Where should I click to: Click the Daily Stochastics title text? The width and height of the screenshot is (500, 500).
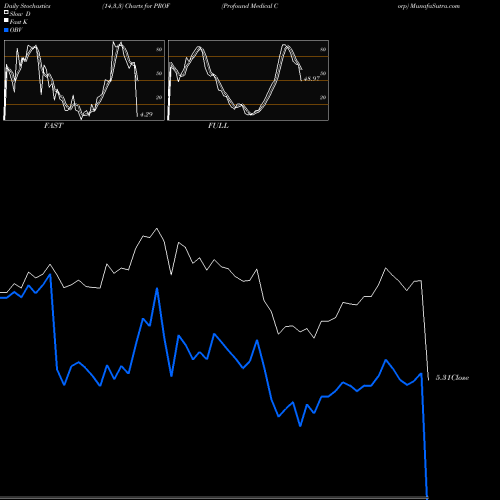coord(27,6)
